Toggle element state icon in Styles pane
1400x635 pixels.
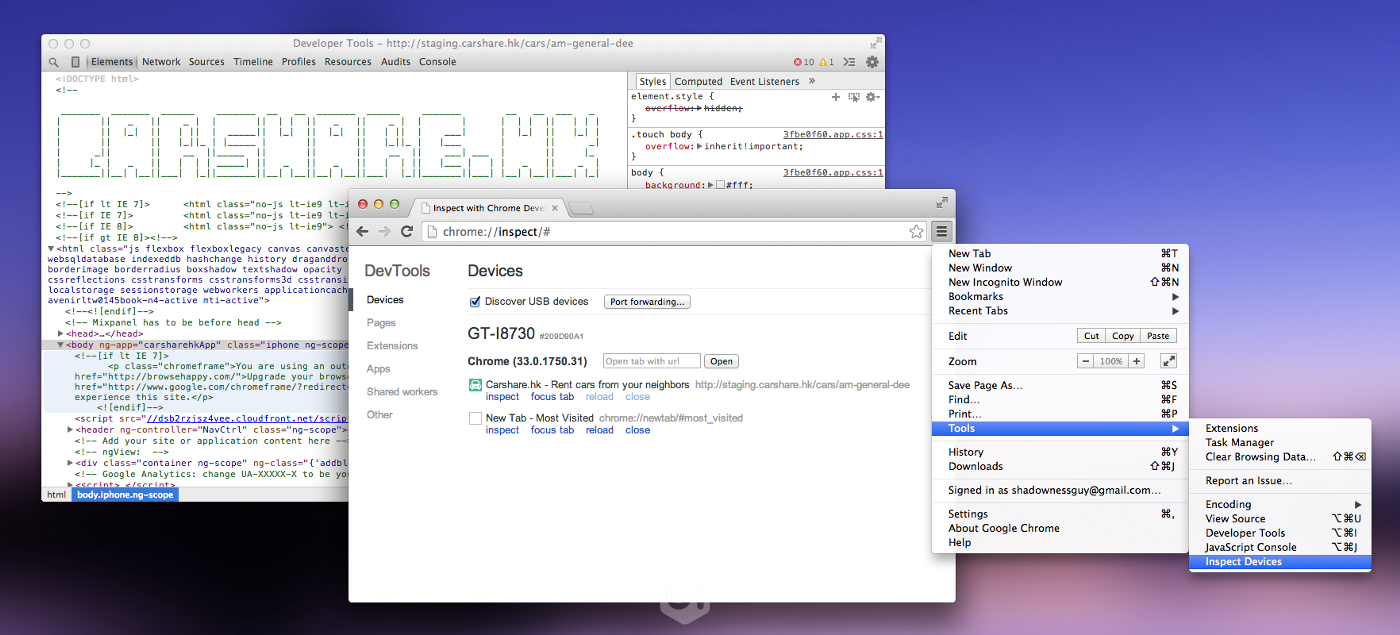click(x=854, y=97)
